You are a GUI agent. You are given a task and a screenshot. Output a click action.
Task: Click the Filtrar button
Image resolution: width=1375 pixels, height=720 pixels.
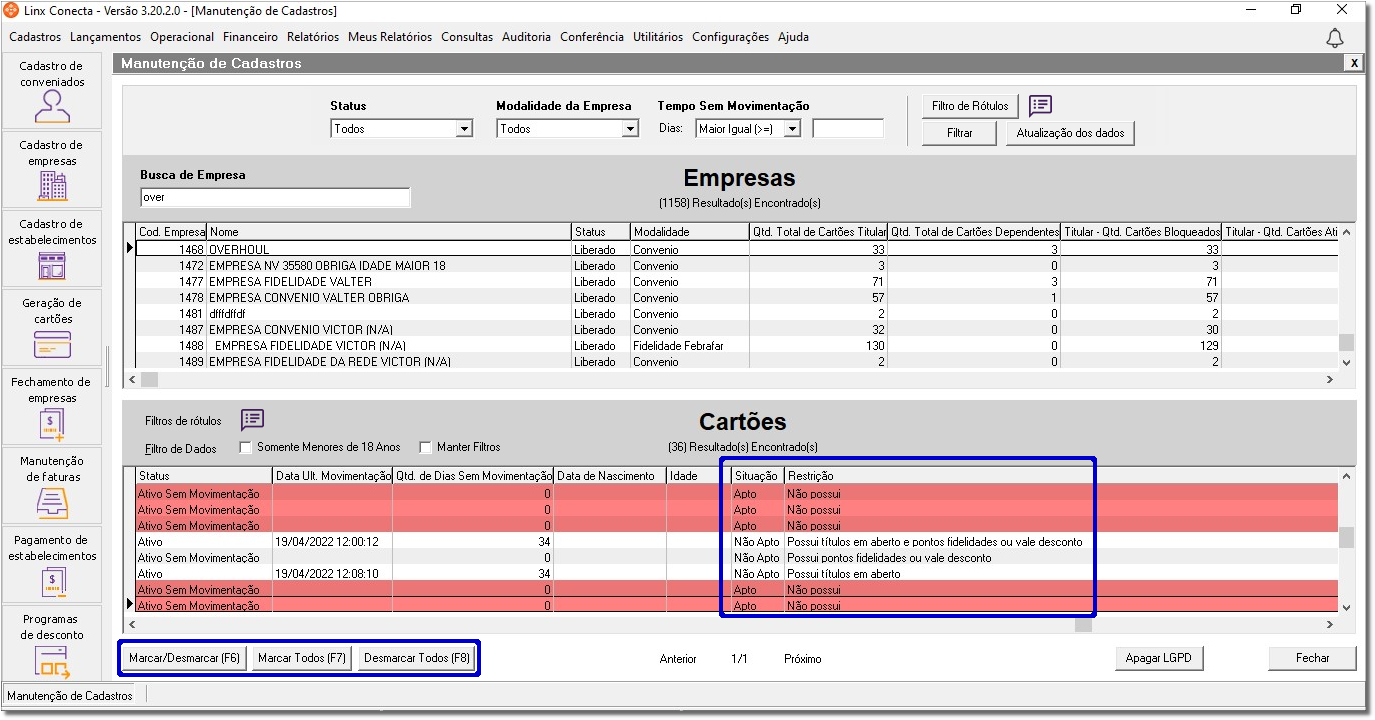pos(960,133)
